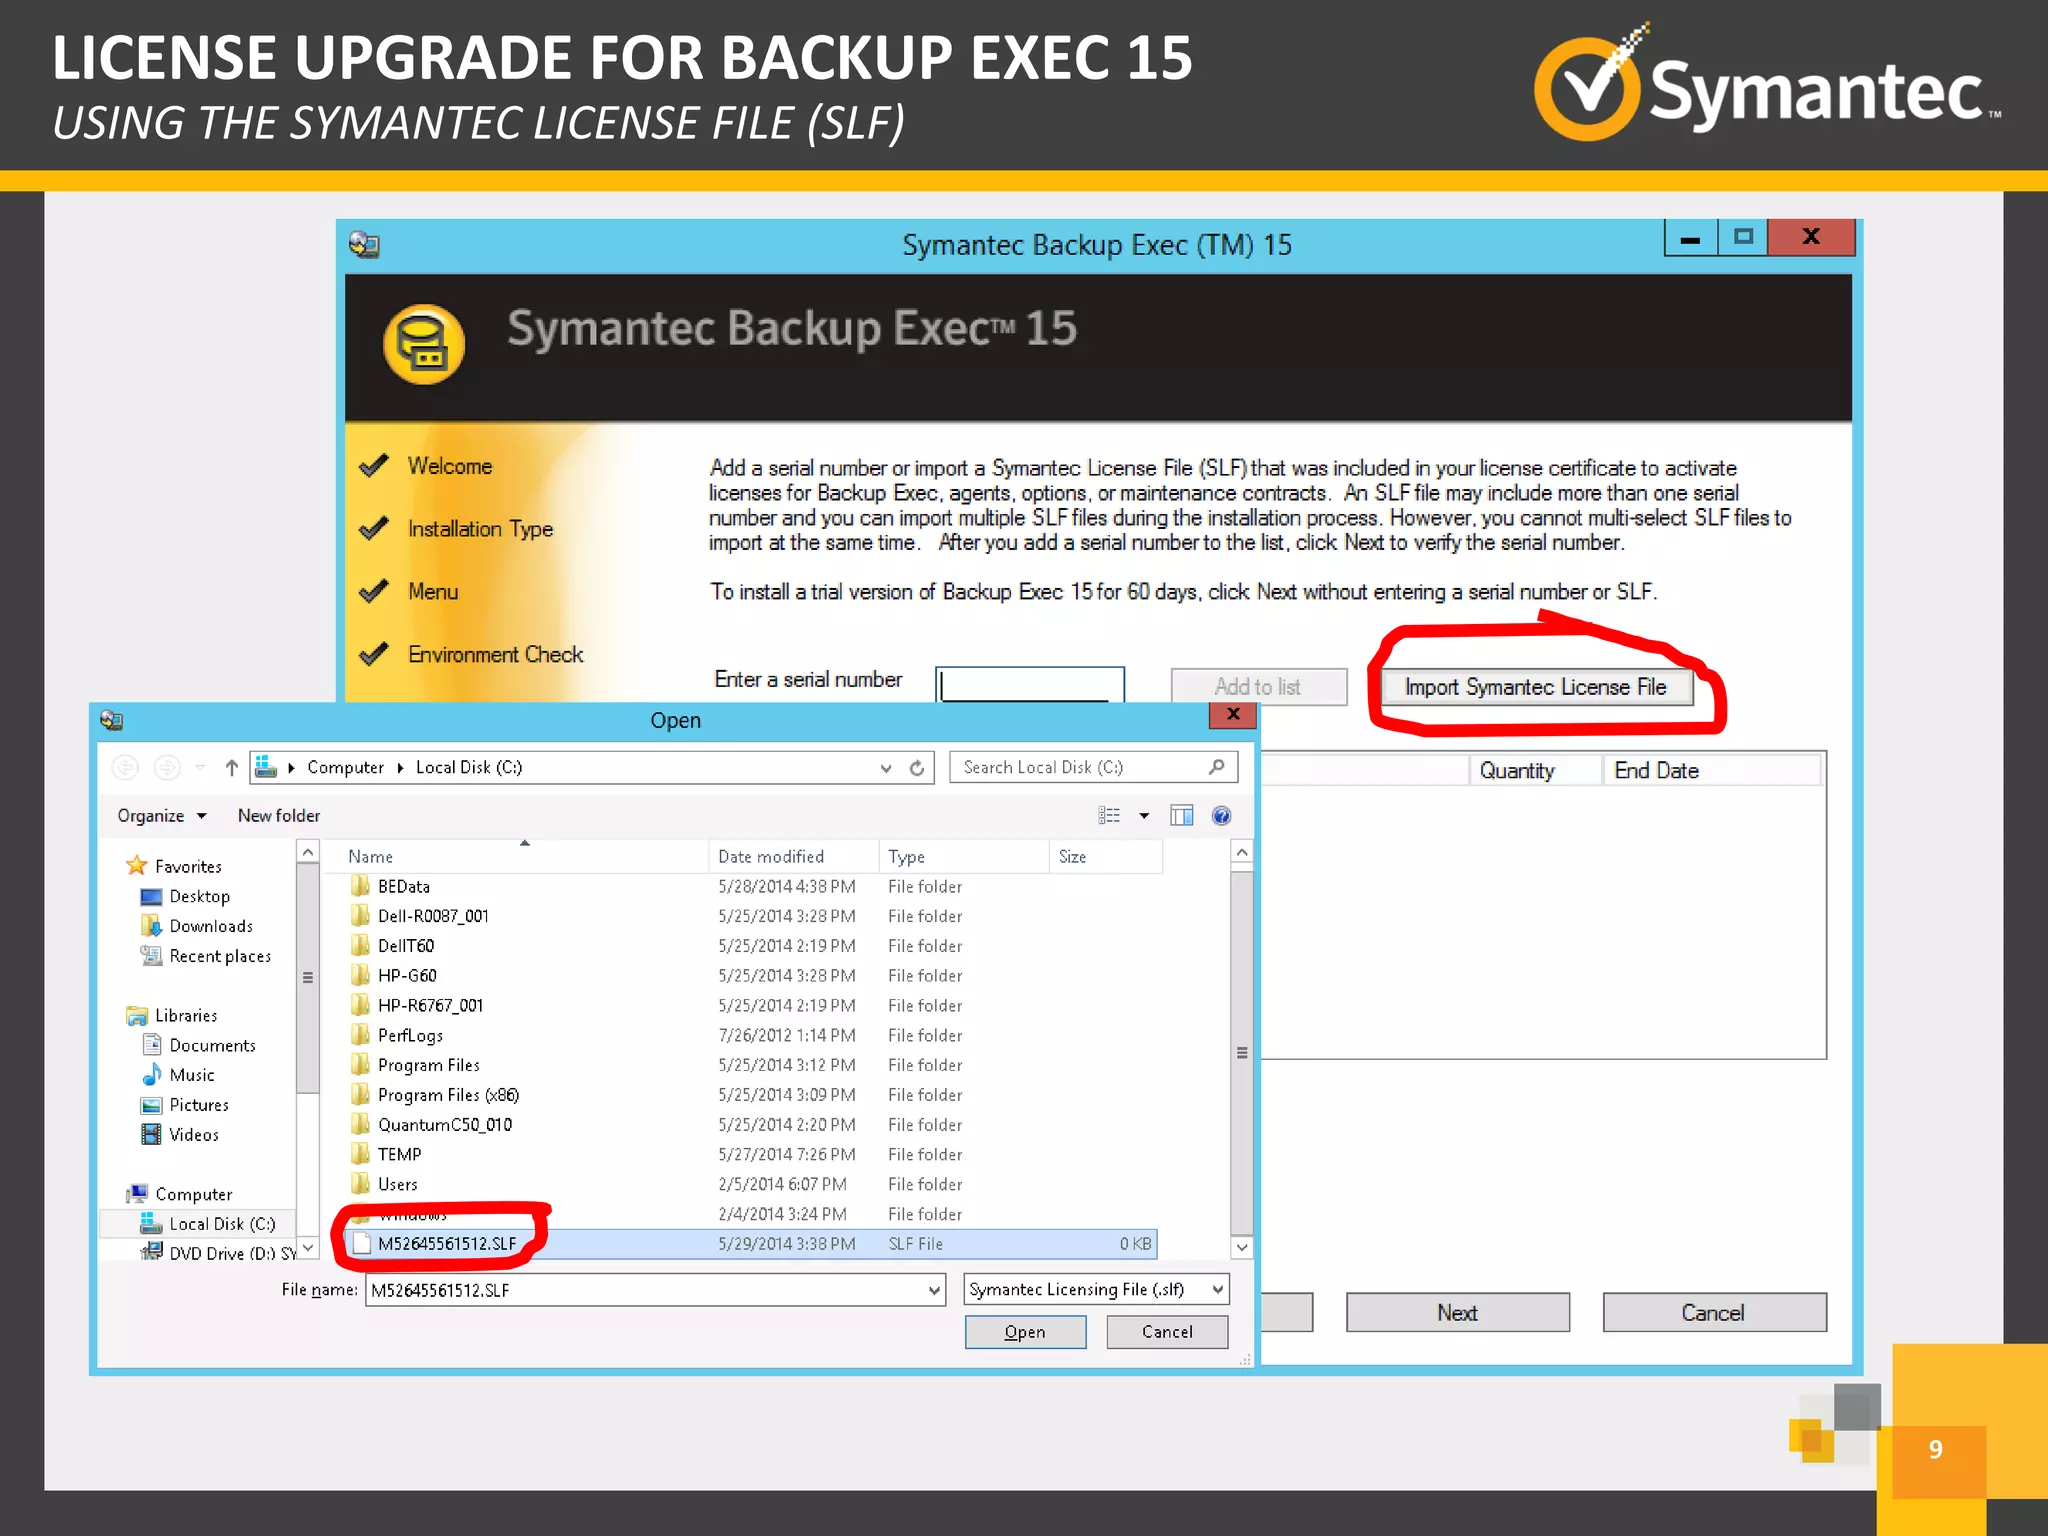Click Cancel in Backup Exec installer window
This screenshot has width=2048, height=1536.
pyautogui.click(x=1713, y=1313)
